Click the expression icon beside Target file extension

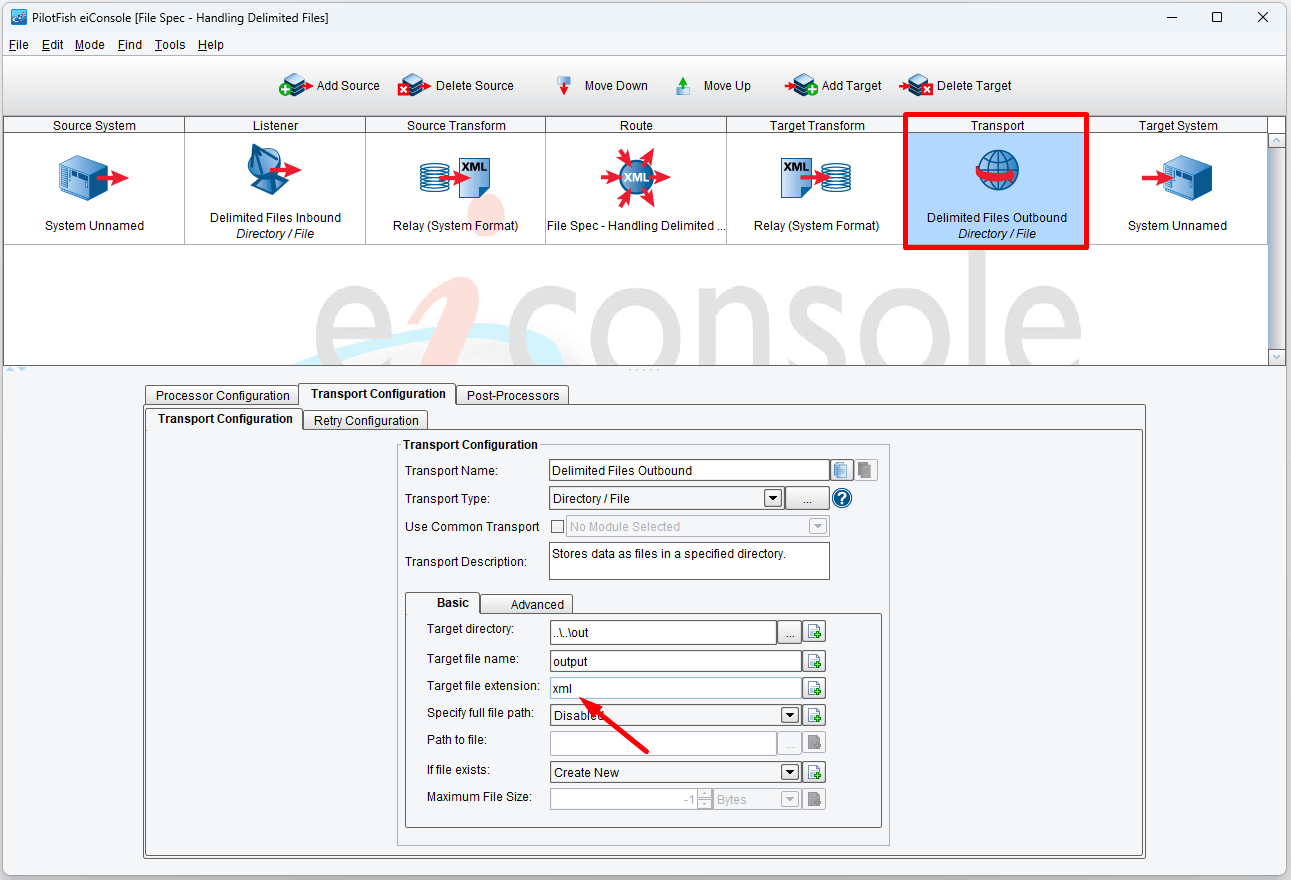click(x=815, y=688)
